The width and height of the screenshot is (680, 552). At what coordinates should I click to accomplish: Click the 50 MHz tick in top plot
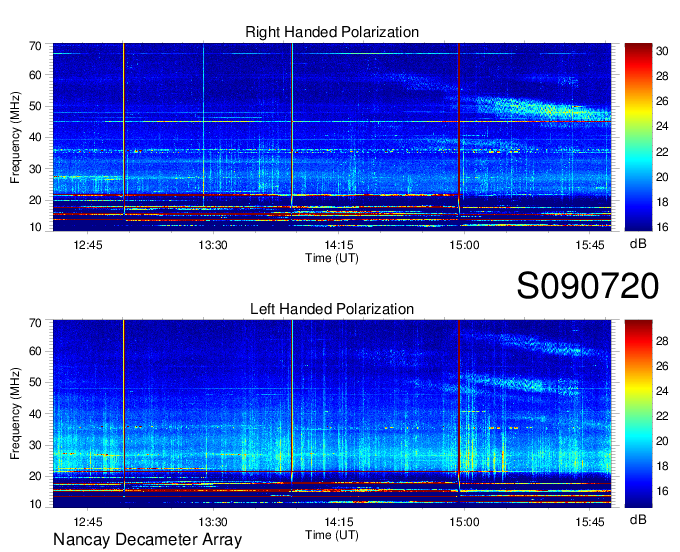click(x=36, y=106)
